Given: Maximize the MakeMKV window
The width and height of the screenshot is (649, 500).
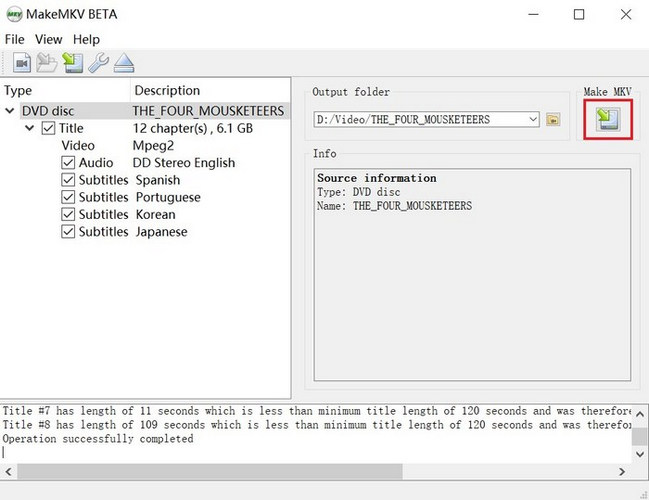Looking at the screenshot, I should (579, 14).
